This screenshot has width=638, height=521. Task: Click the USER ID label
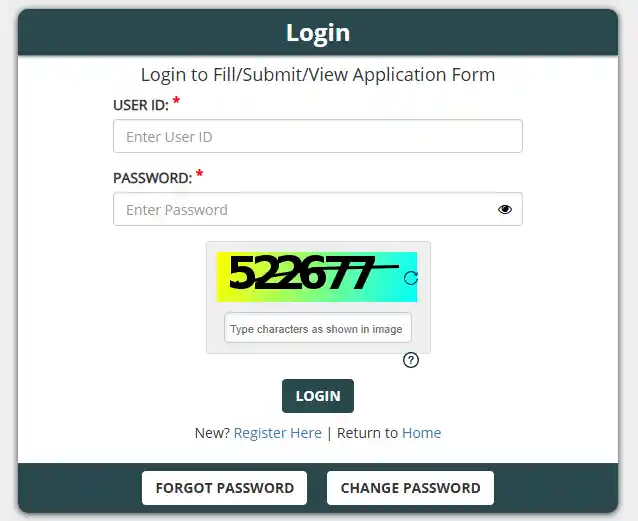tap(140, 105)
